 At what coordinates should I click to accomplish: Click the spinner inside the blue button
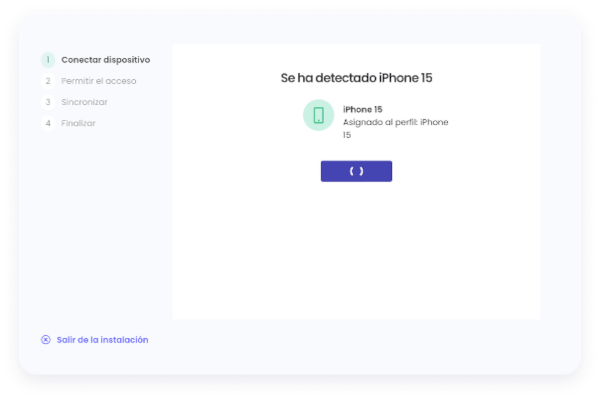pos(356,171)
